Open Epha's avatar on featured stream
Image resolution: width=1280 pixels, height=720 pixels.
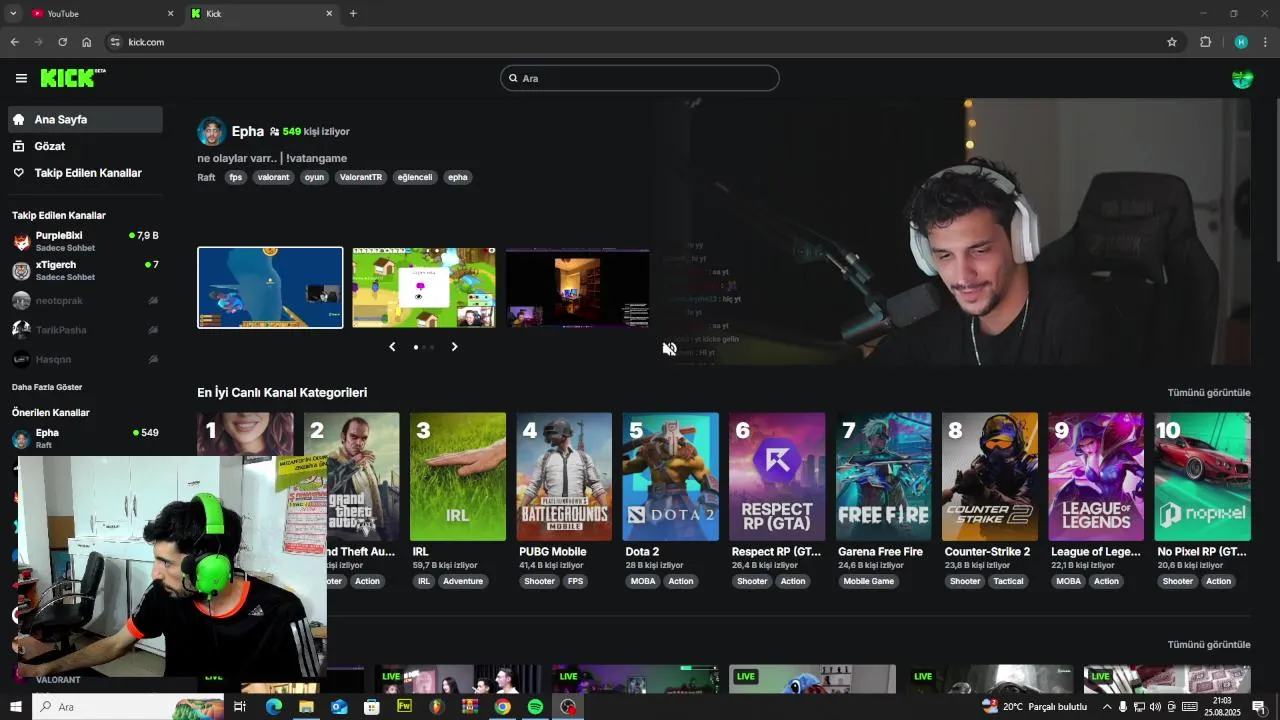[211, 131]
